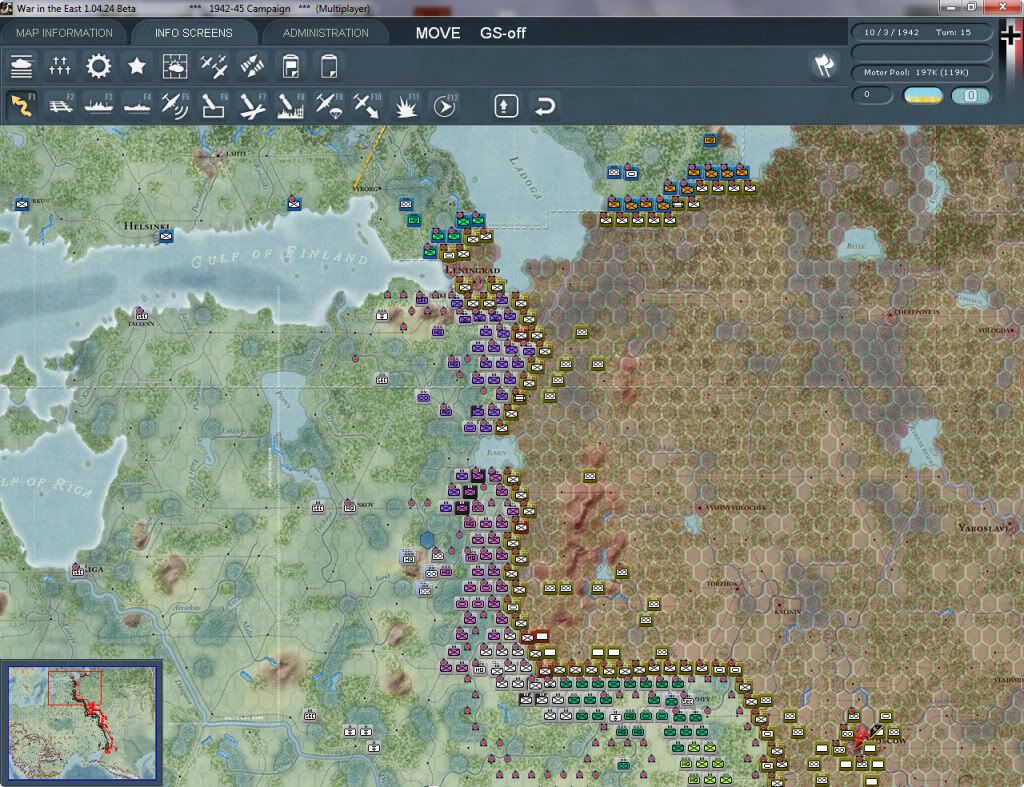1024x787 pixels.
Task: Open the Order of Battle tank list icon
Action: [x=22, y=66]
